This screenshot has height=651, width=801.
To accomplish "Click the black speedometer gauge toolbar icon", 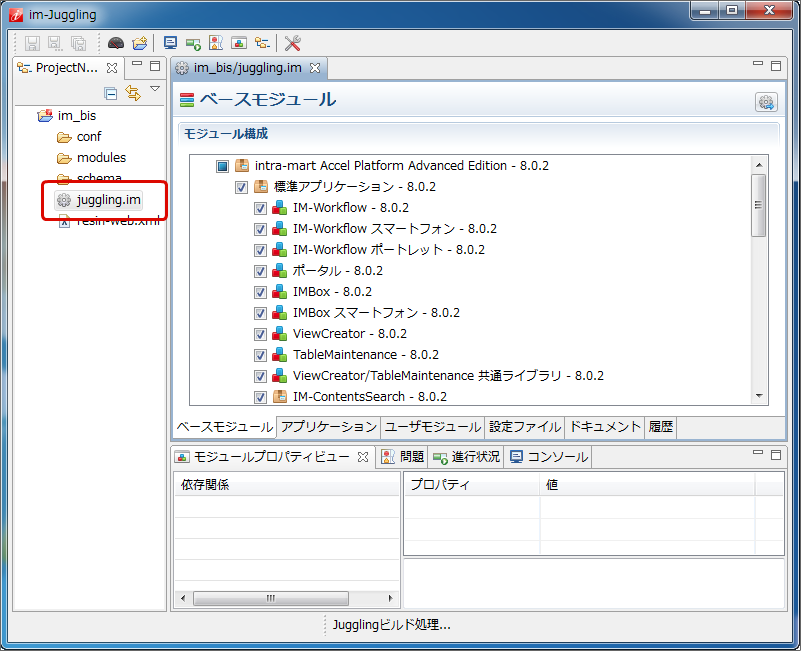I will click(116, 43).
